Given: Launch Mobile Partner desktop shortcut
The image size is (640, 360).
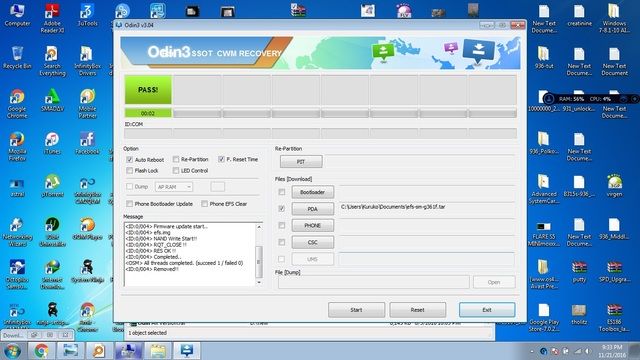Looking at the screenshot, I should tap(87, 104).
